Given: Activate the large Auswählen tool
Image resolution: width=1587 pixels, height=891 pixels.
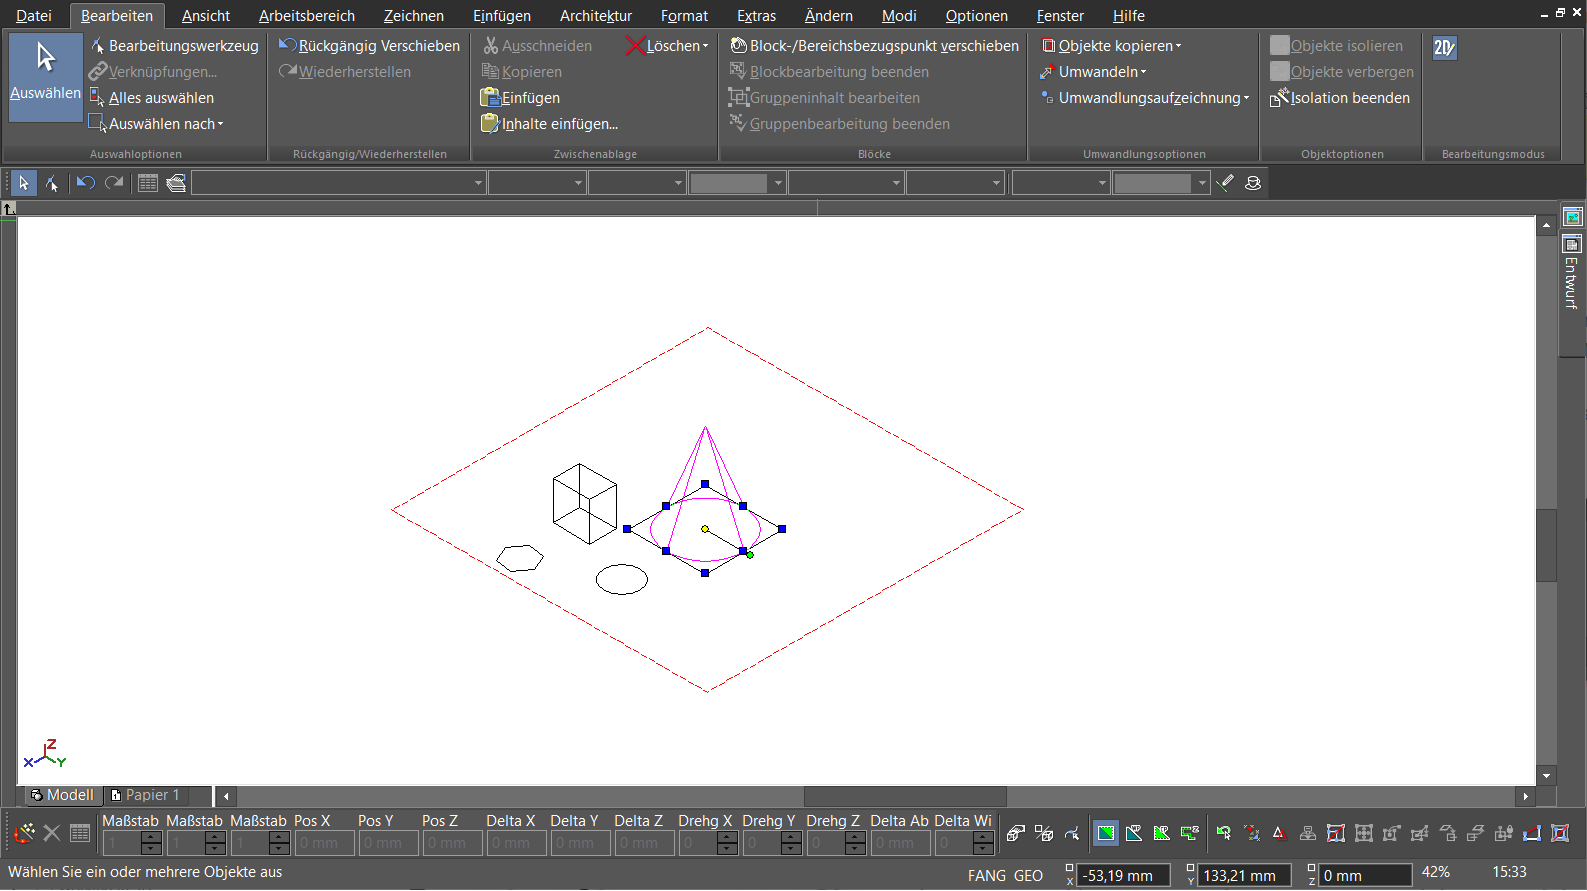Looking at the screenshot, I should [x=46, y=77].
